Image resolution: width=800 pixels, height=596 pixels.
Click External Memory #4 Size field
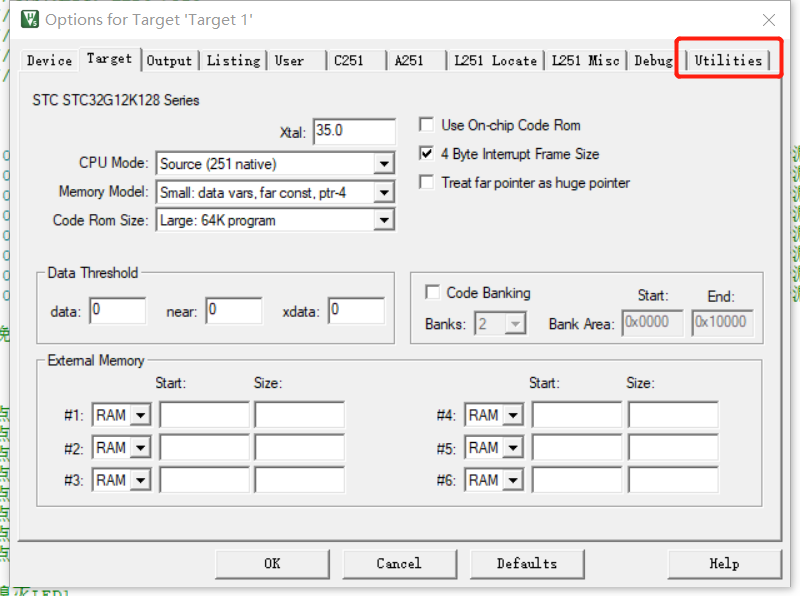pyautogui.click(x=673, y=414)
